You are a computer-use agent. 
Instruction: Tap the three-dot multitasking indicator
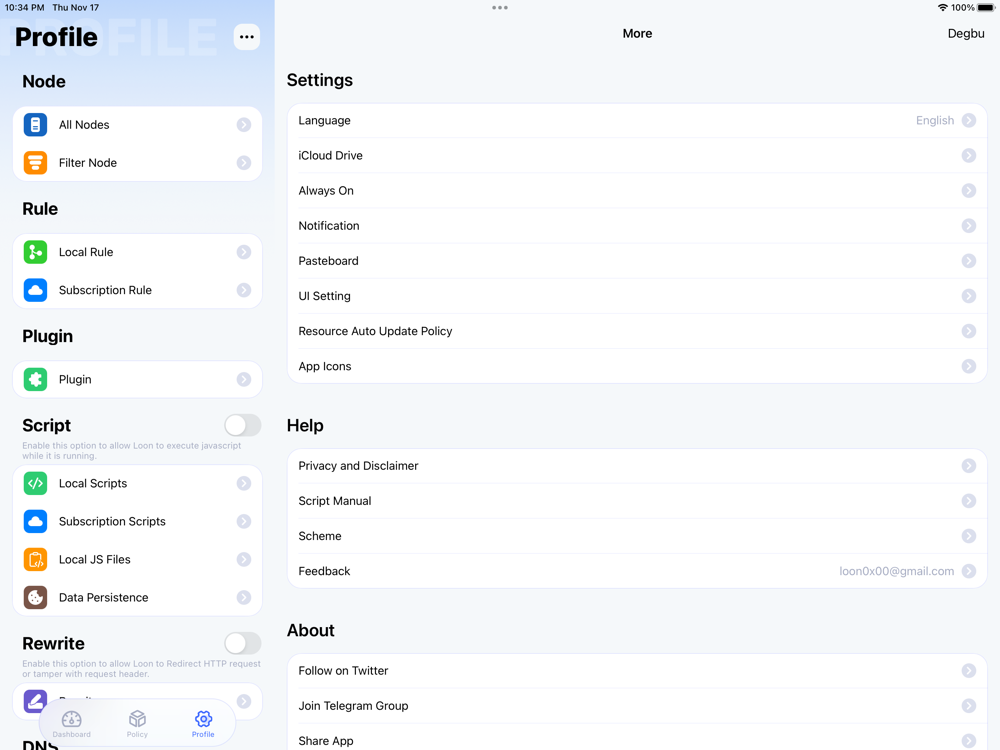click(500, 8)
